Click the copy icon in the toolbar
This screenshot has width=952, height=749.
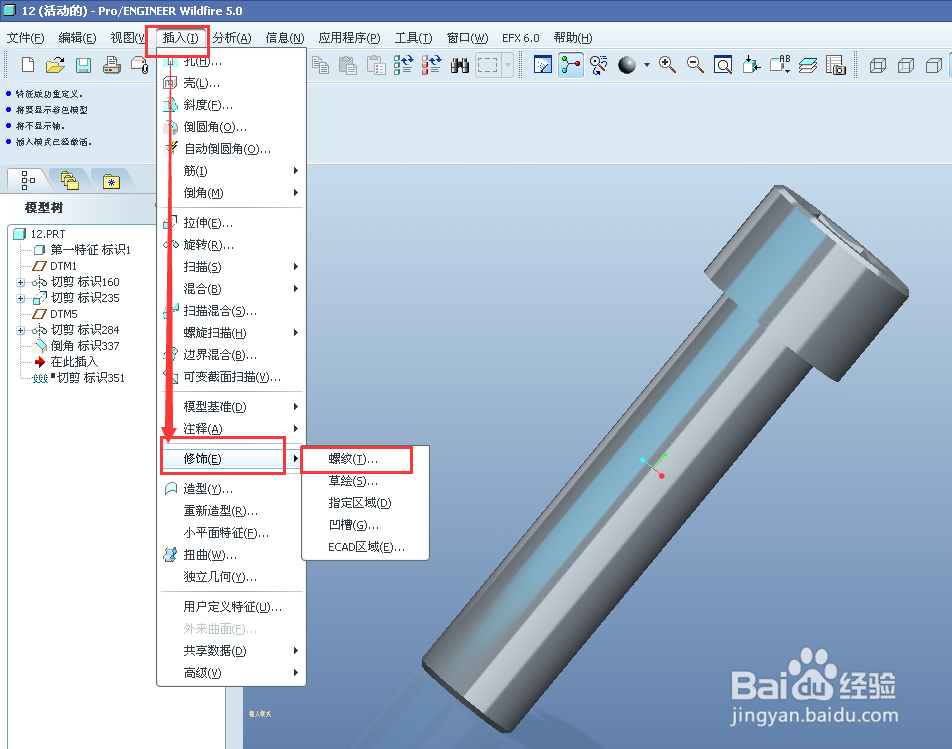click(321, 64)
